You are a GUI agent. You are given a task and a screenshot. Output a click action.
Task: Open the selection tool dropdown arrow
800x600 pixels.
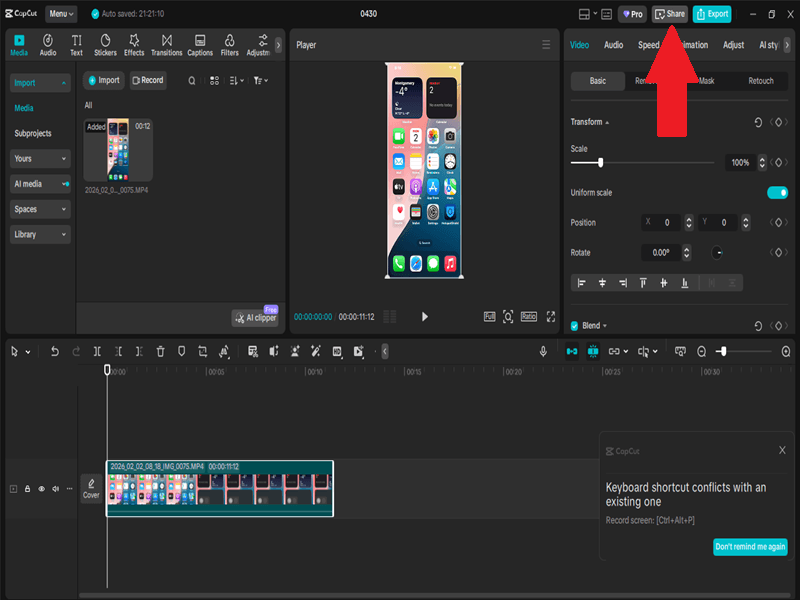28,352
